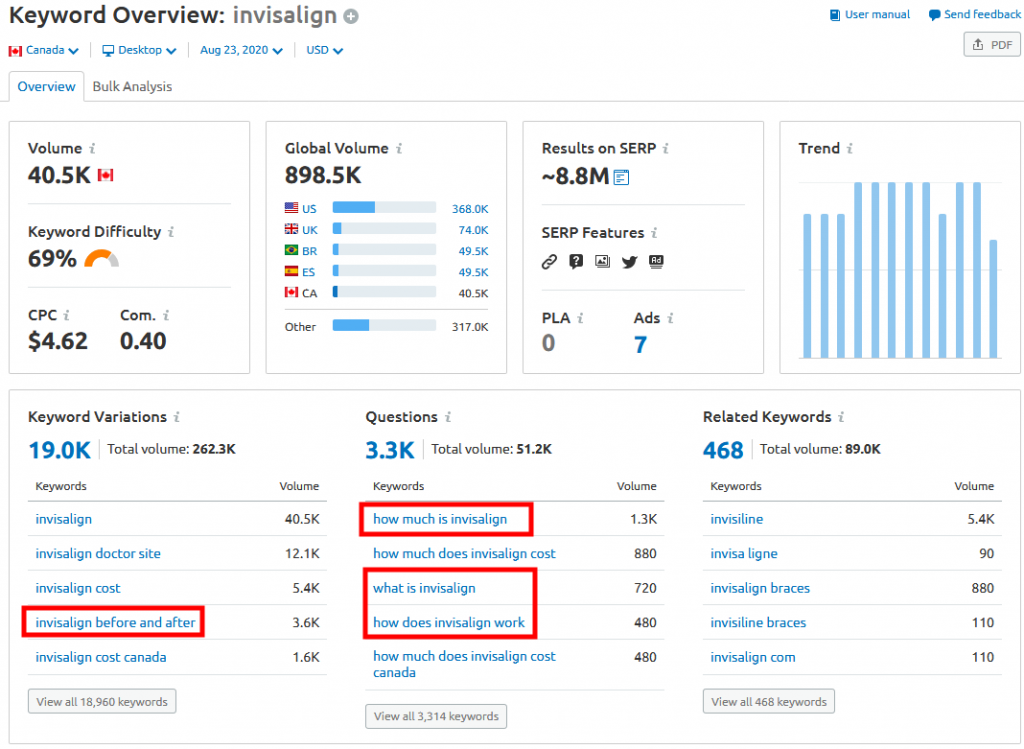Click the 368.0K US volume value
Image resolution: width=1024 pixels, height=749 pixels.
click(470, 209)
